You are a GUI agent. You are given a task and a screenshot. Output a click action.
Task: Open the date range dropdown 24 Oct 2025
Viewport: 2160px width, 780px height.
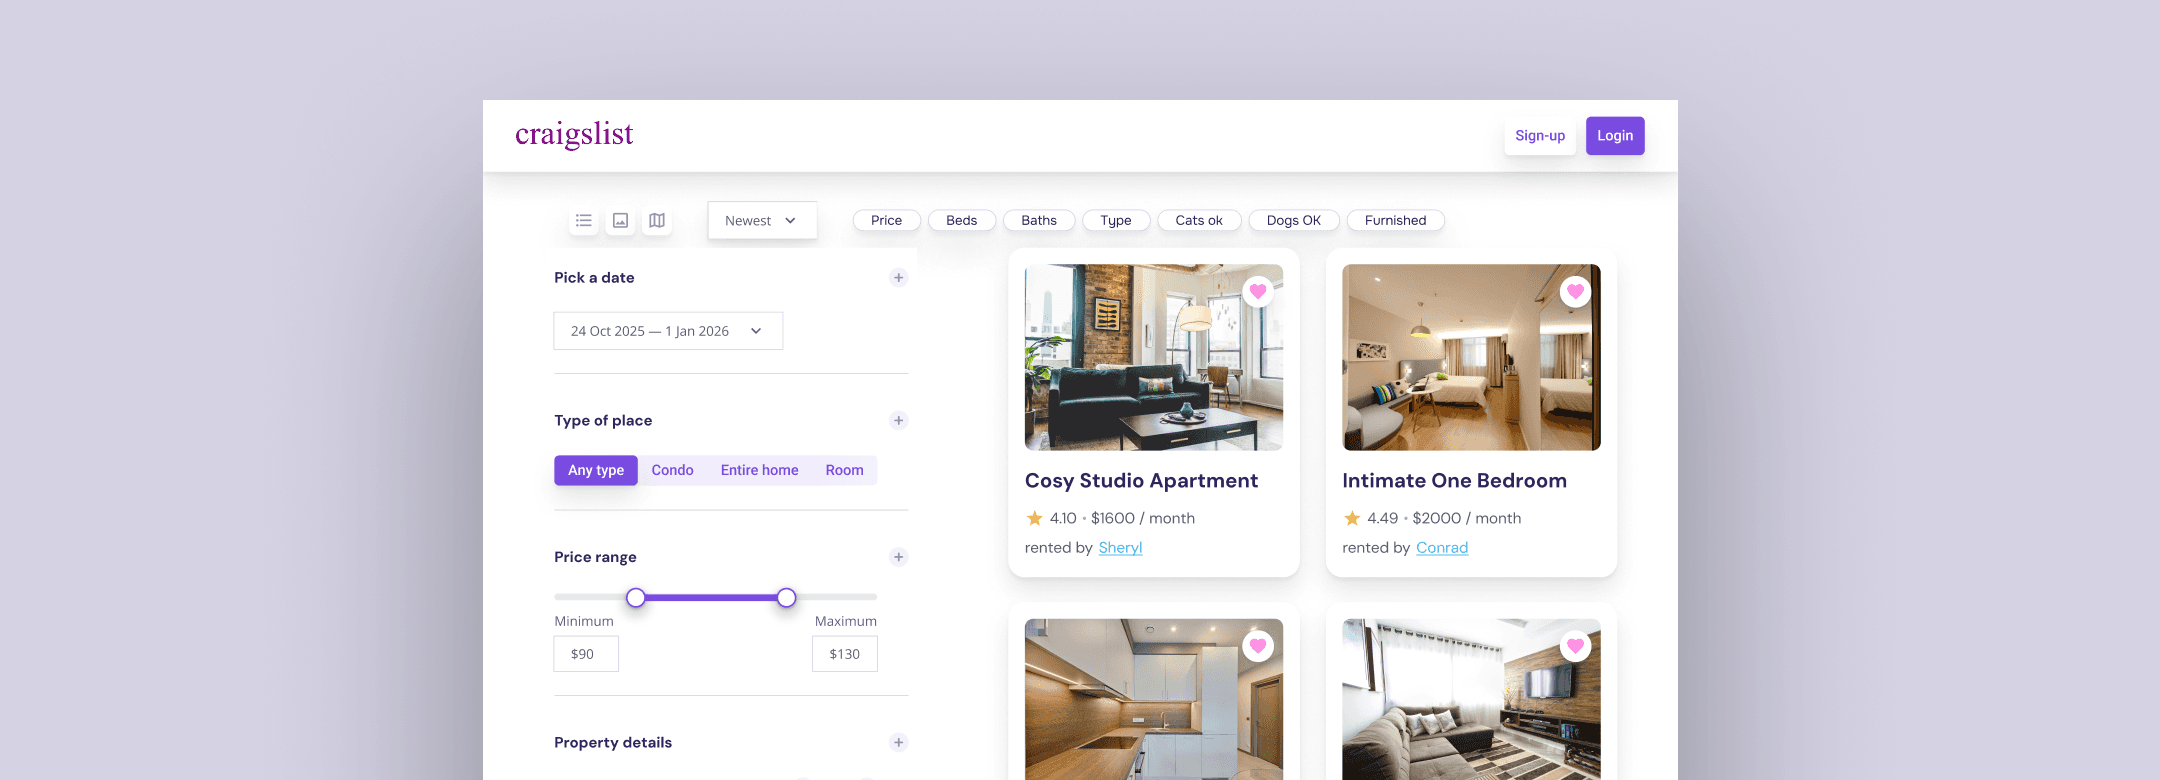[x=668, y=331]
